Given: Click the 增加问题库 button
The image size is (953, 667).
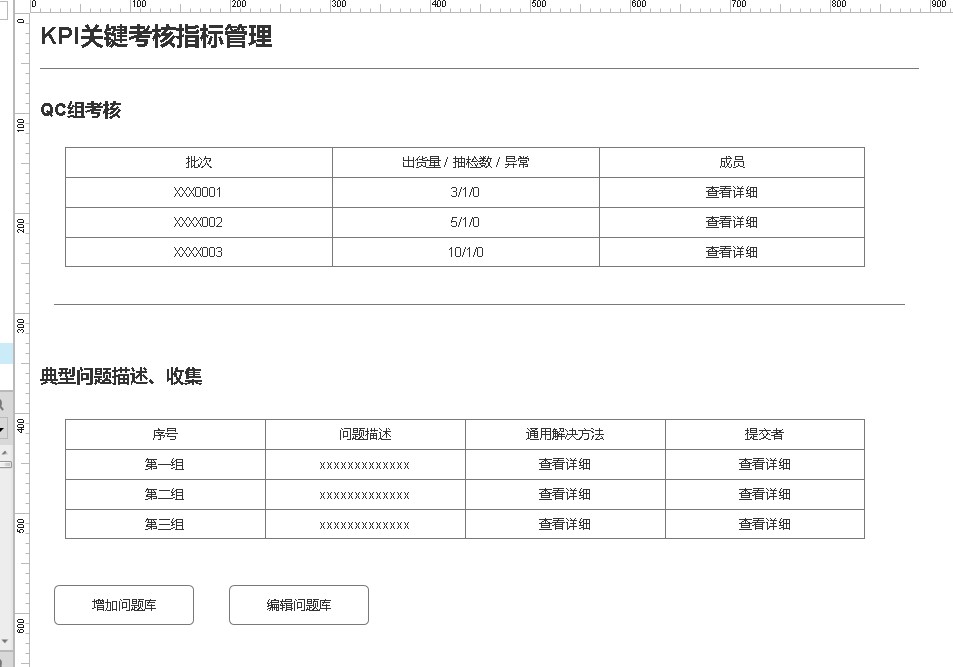Looking at the screenshot, I should click(124, 605).
